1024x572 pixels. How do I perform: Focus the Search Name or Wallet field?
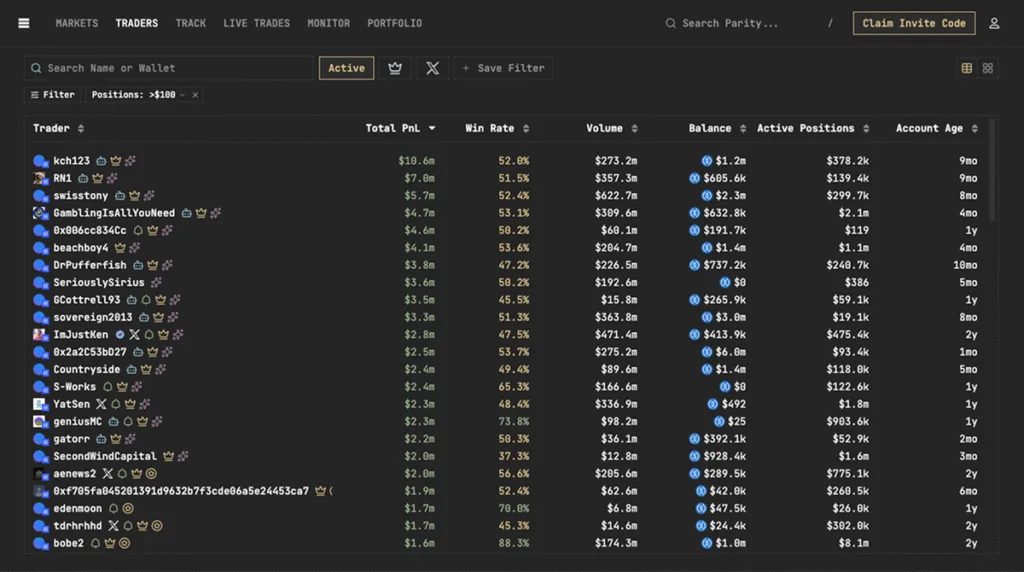170,68
